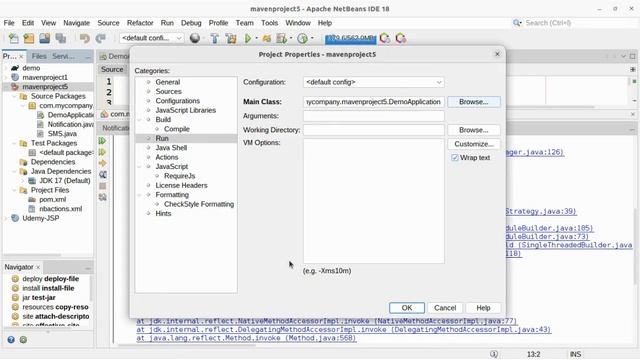The image size is (640, 360).
Task: Click the second red profiler icon after memory bar
Action: [x=401, y=38]
